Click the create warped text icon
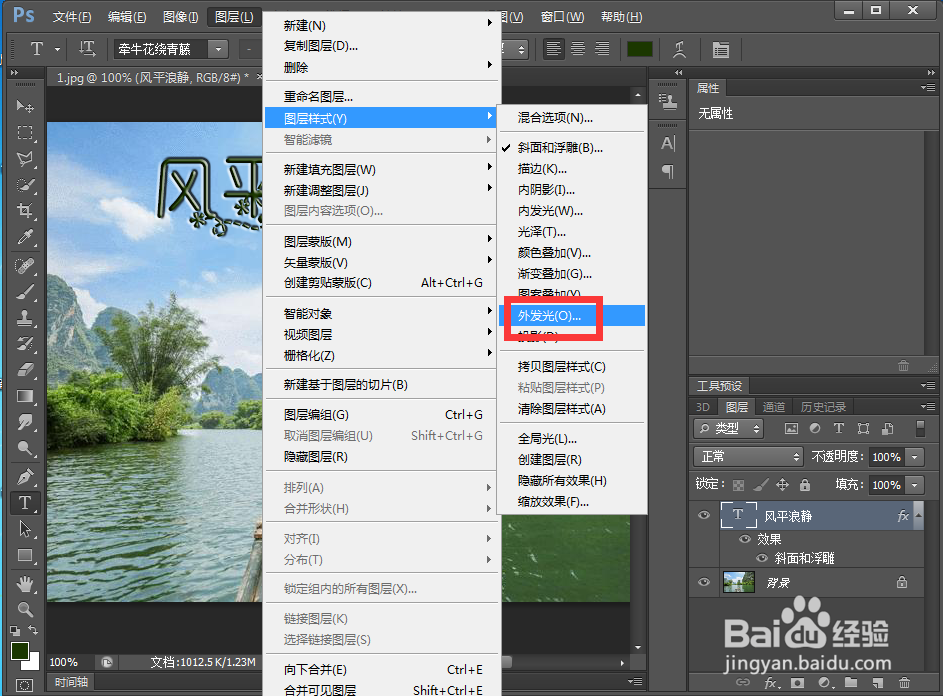 tap(682, 48)
